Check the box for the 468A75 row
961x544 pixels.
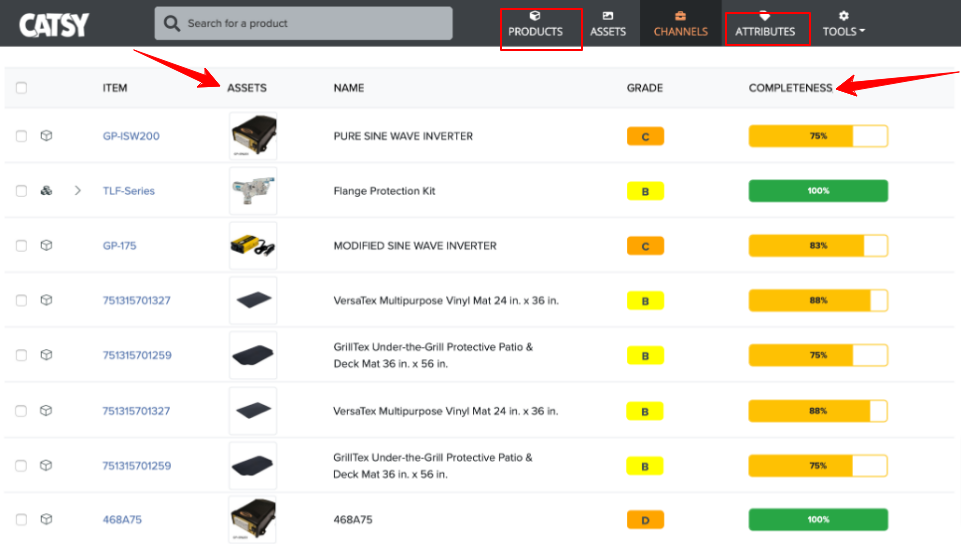[21, 519]
